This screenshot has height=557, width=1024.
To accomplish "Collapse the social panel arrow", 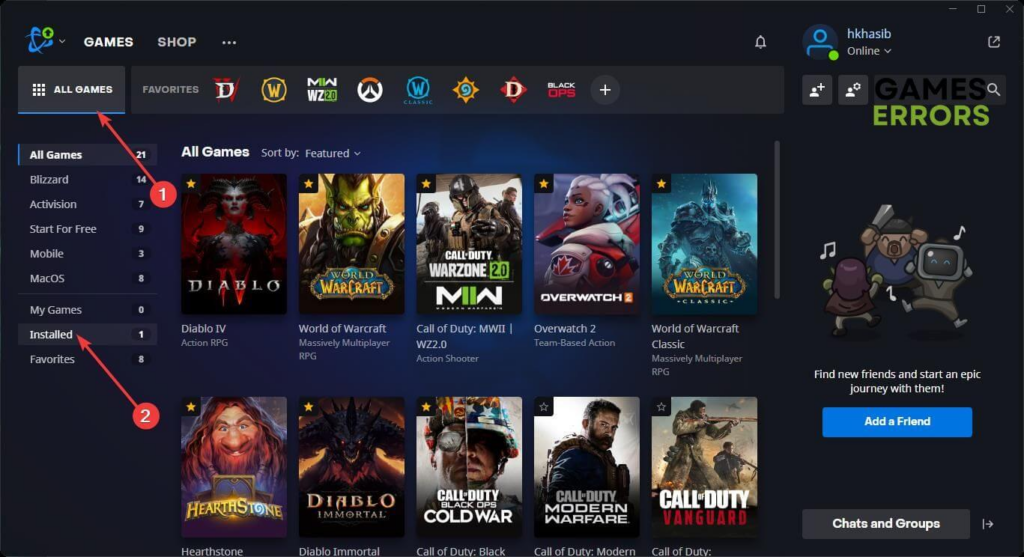I will point(987,524).
